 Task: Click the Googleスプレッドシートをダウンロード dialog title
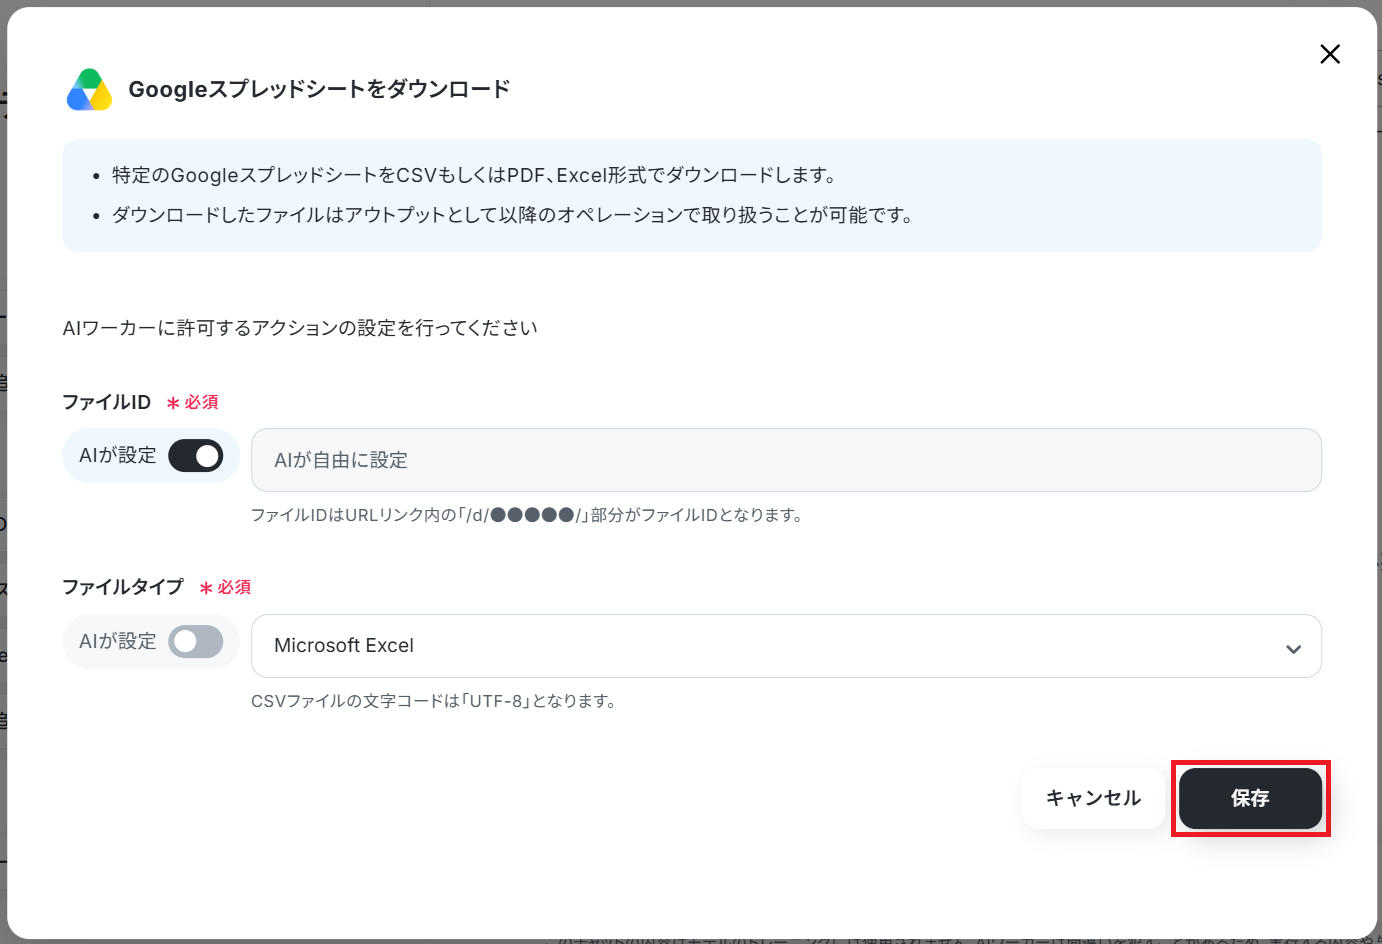pos(319,89)
